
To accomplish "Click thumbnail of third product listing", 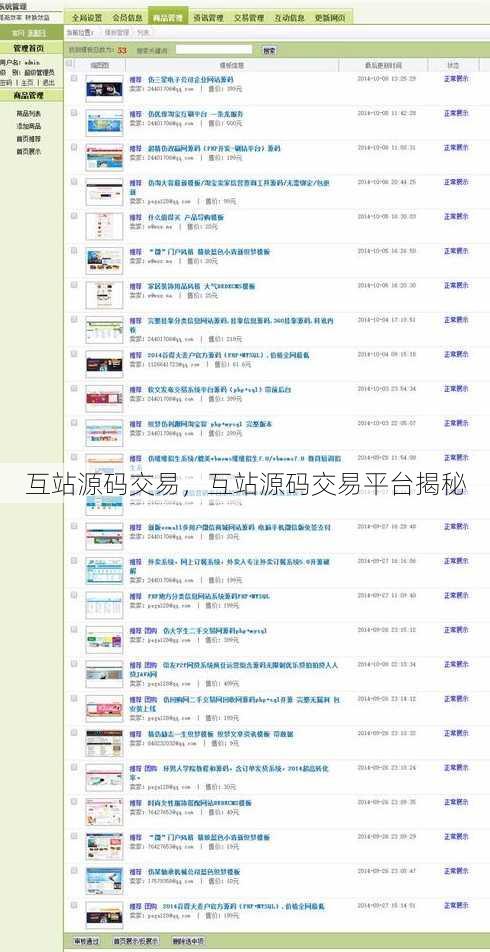I will tap(104, 156).
